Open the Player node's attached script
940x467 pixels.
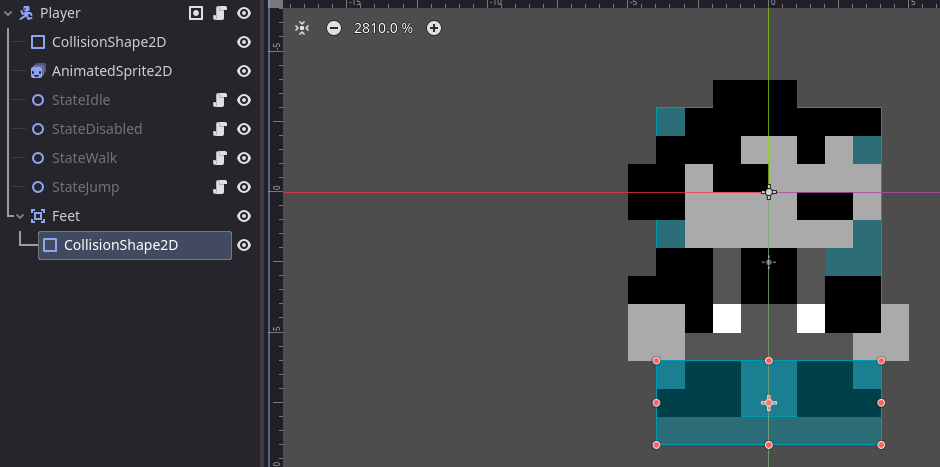pyautogui.click(x=220, y=13)
